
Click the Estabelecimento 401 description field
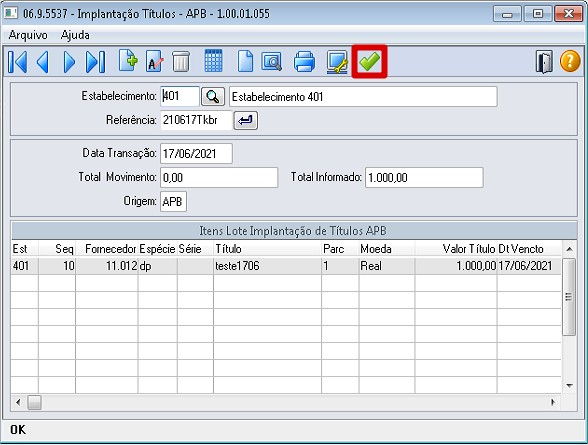coord(363,97)
